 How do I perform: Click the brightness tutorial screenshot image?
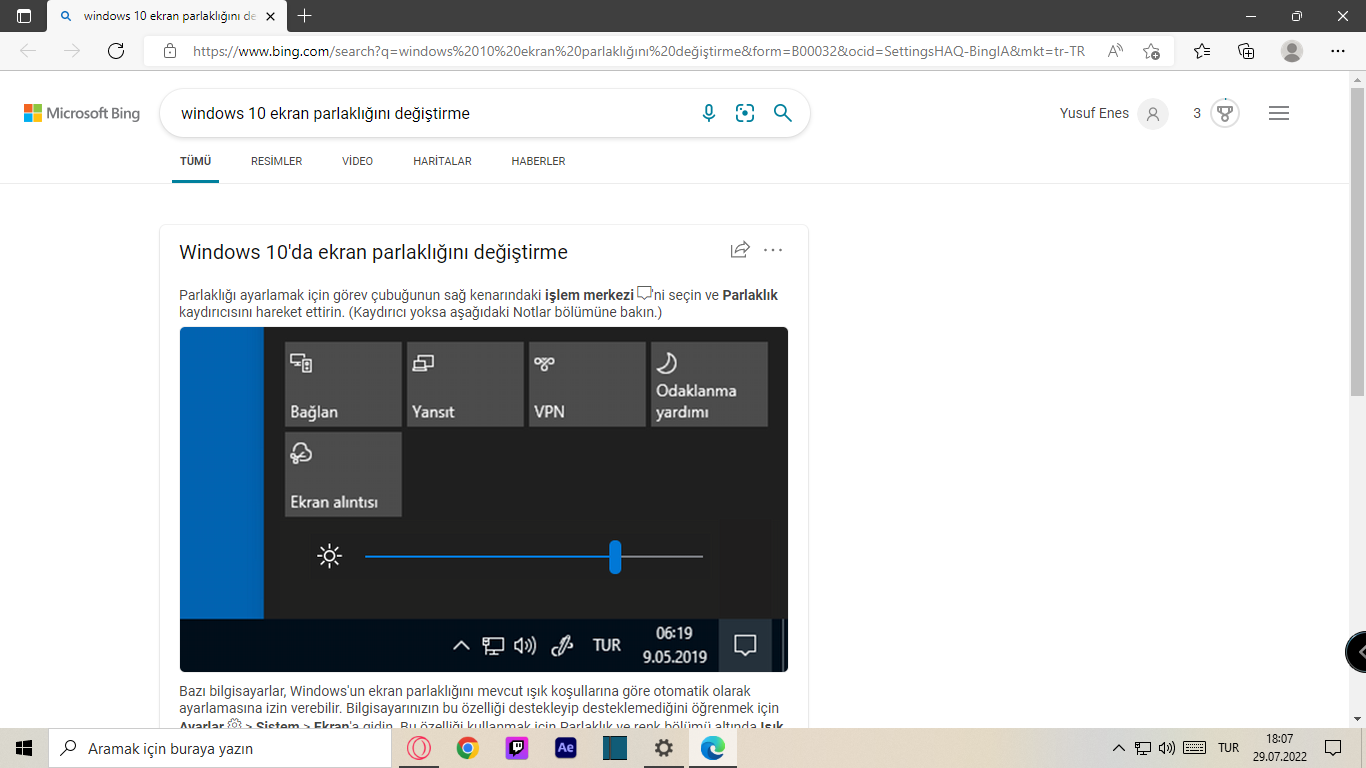pos(484,499)
